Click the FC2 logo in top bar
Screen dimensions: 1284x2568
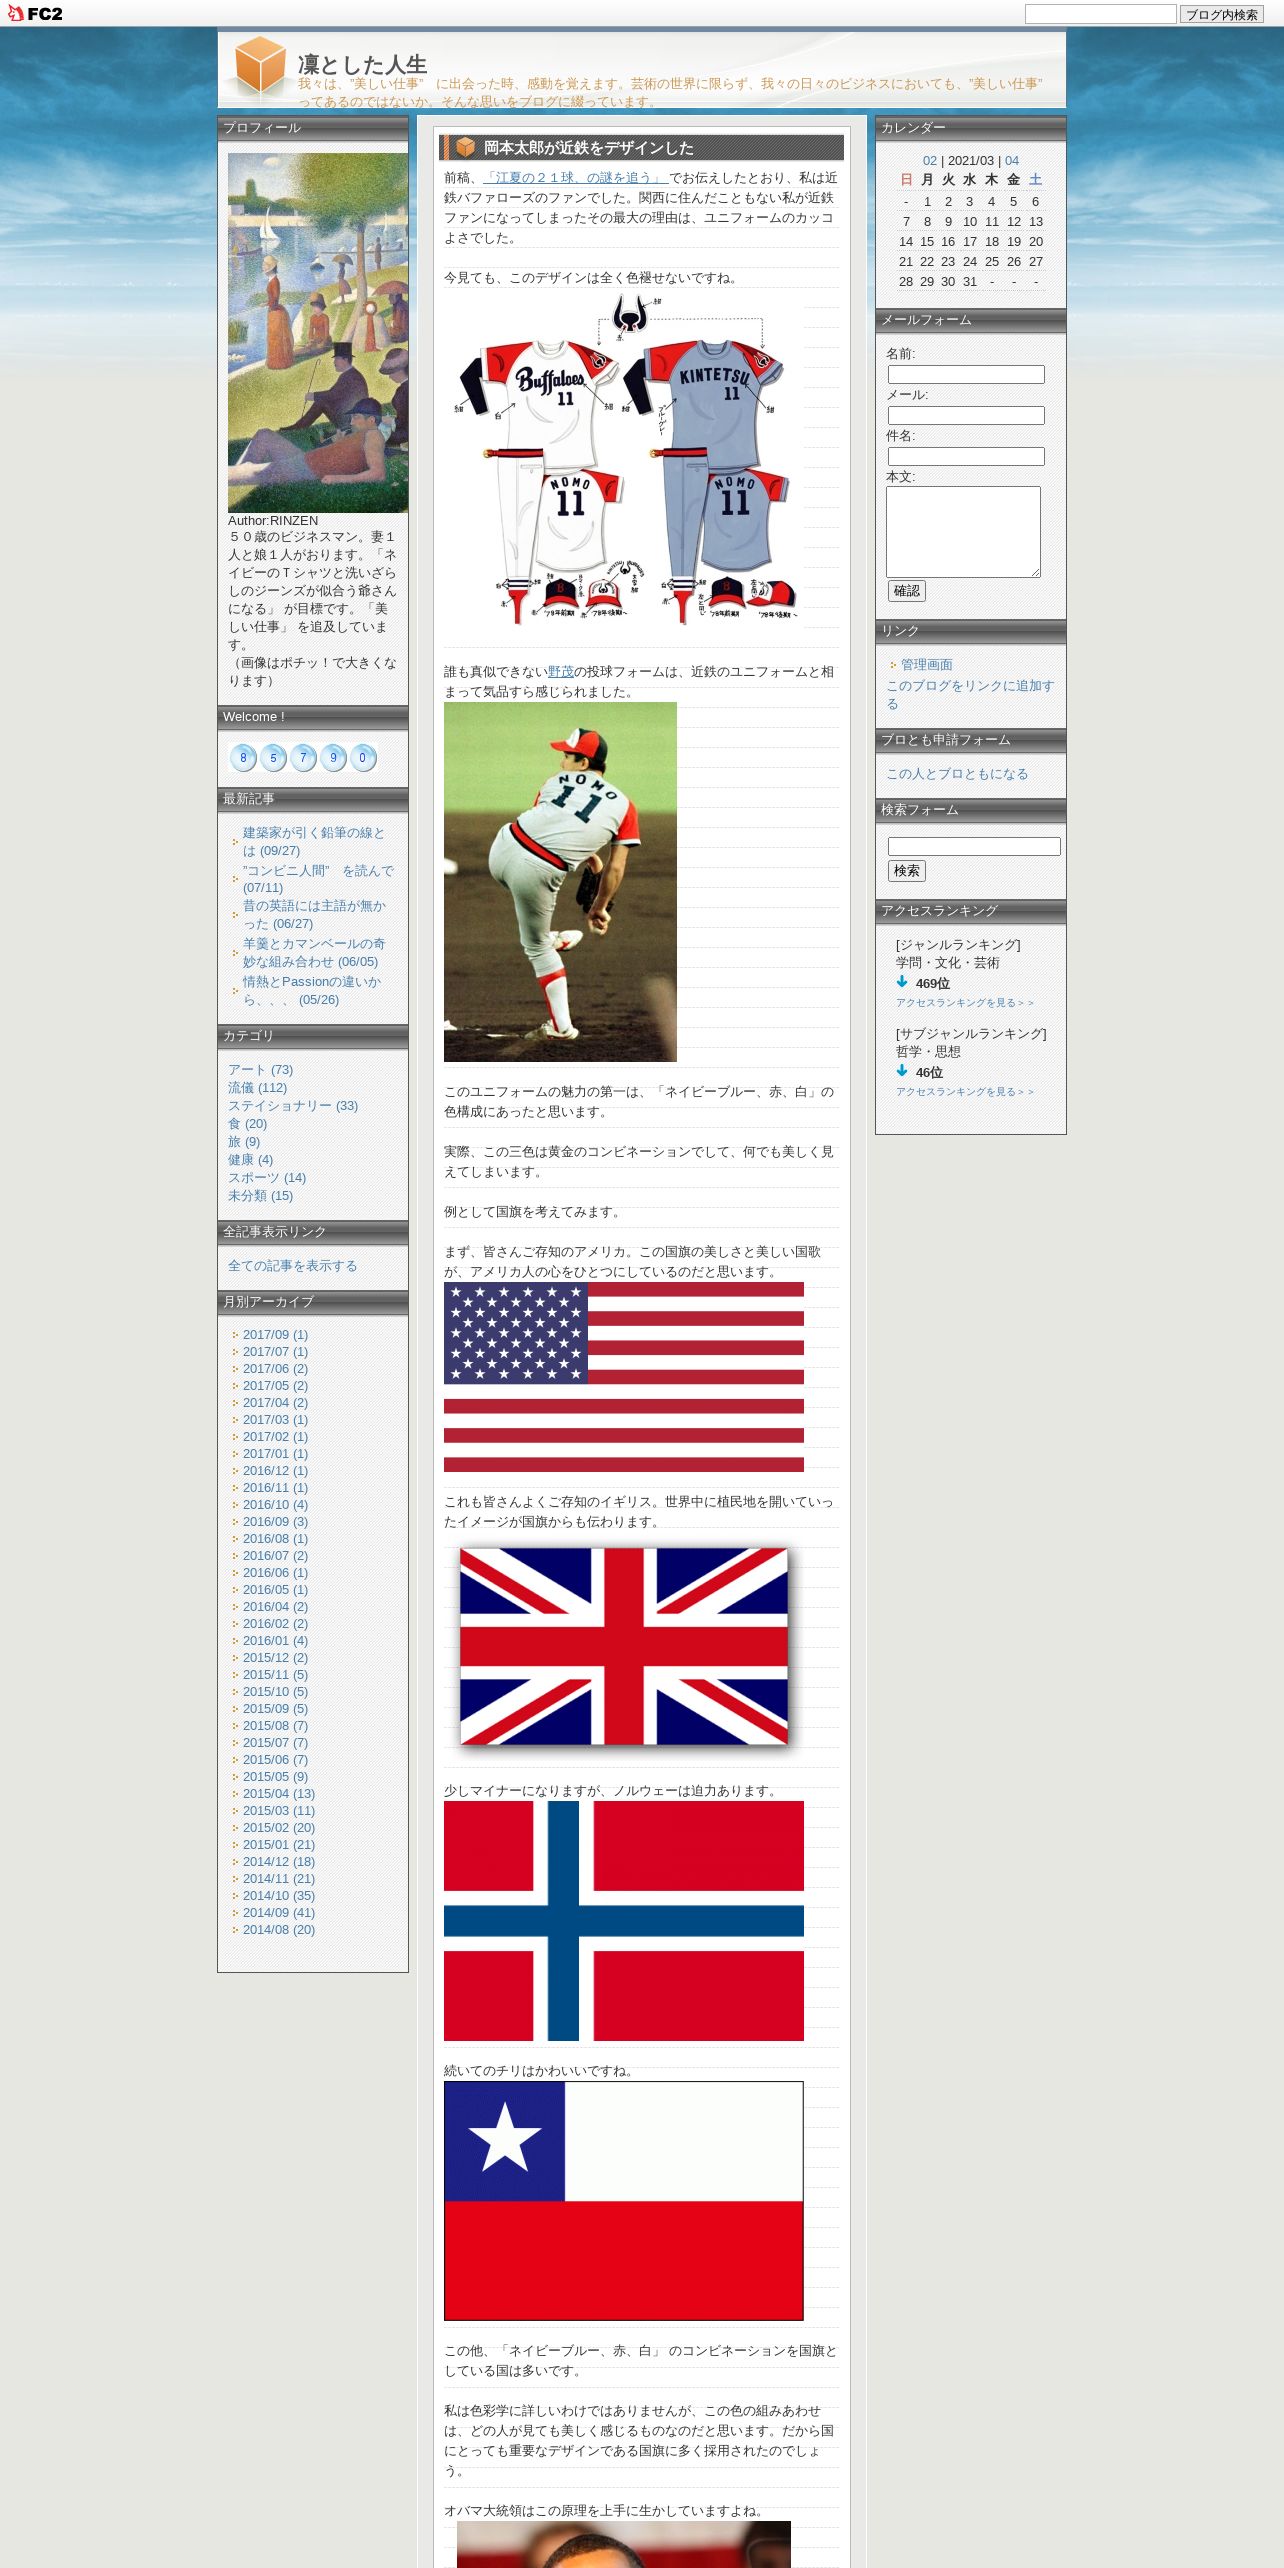[x=35, y=13]
